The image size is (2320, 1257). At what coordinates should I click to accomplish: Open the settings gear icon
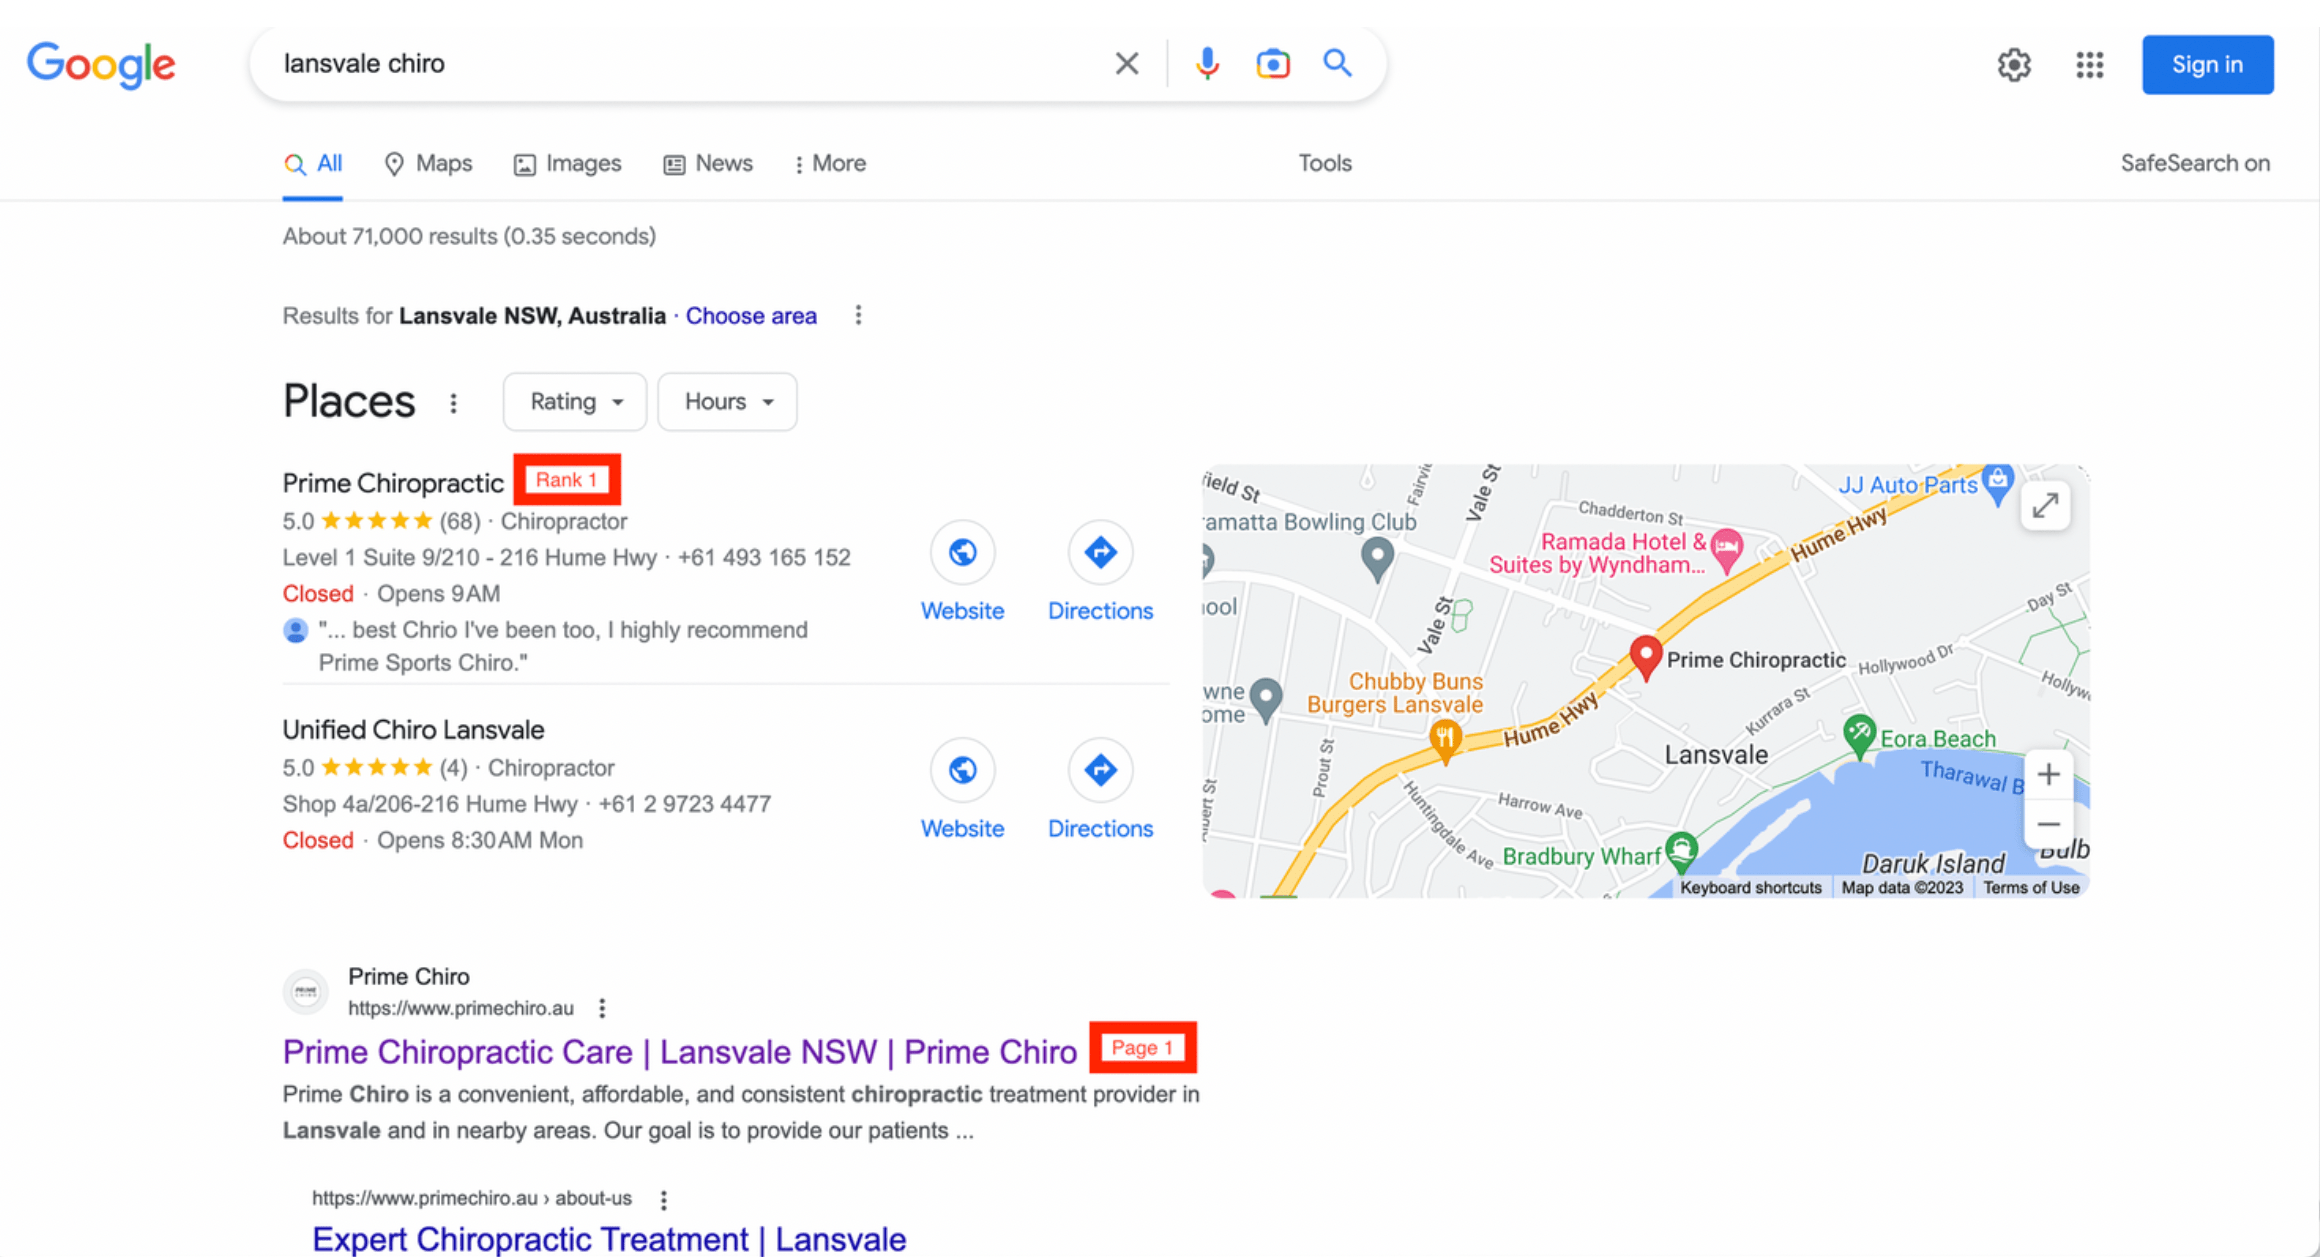(x=2014, y=65)
